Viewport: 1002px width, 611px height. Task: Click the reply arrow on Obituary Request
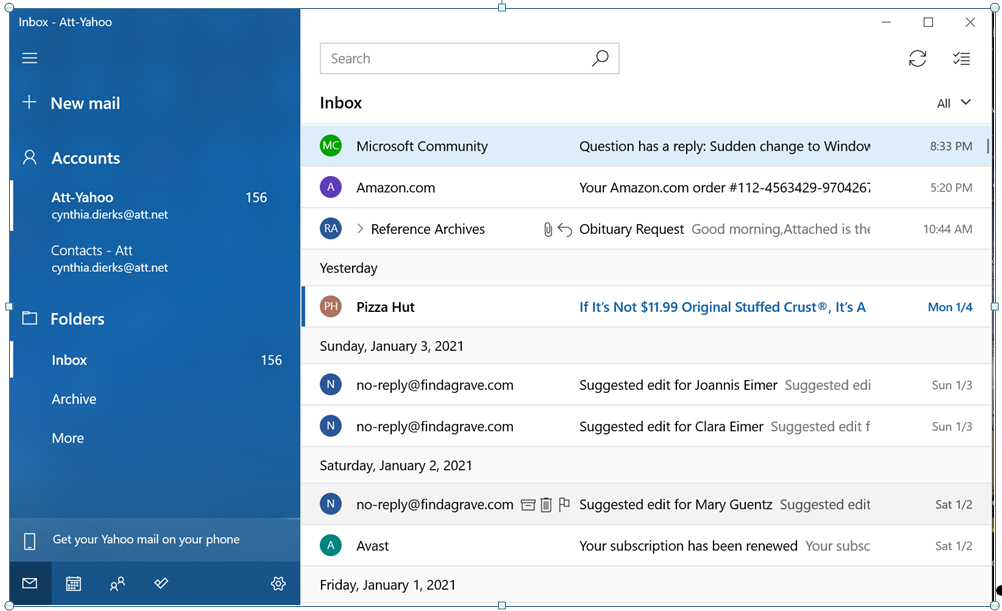pyautogui.click(x=564, y=229)
